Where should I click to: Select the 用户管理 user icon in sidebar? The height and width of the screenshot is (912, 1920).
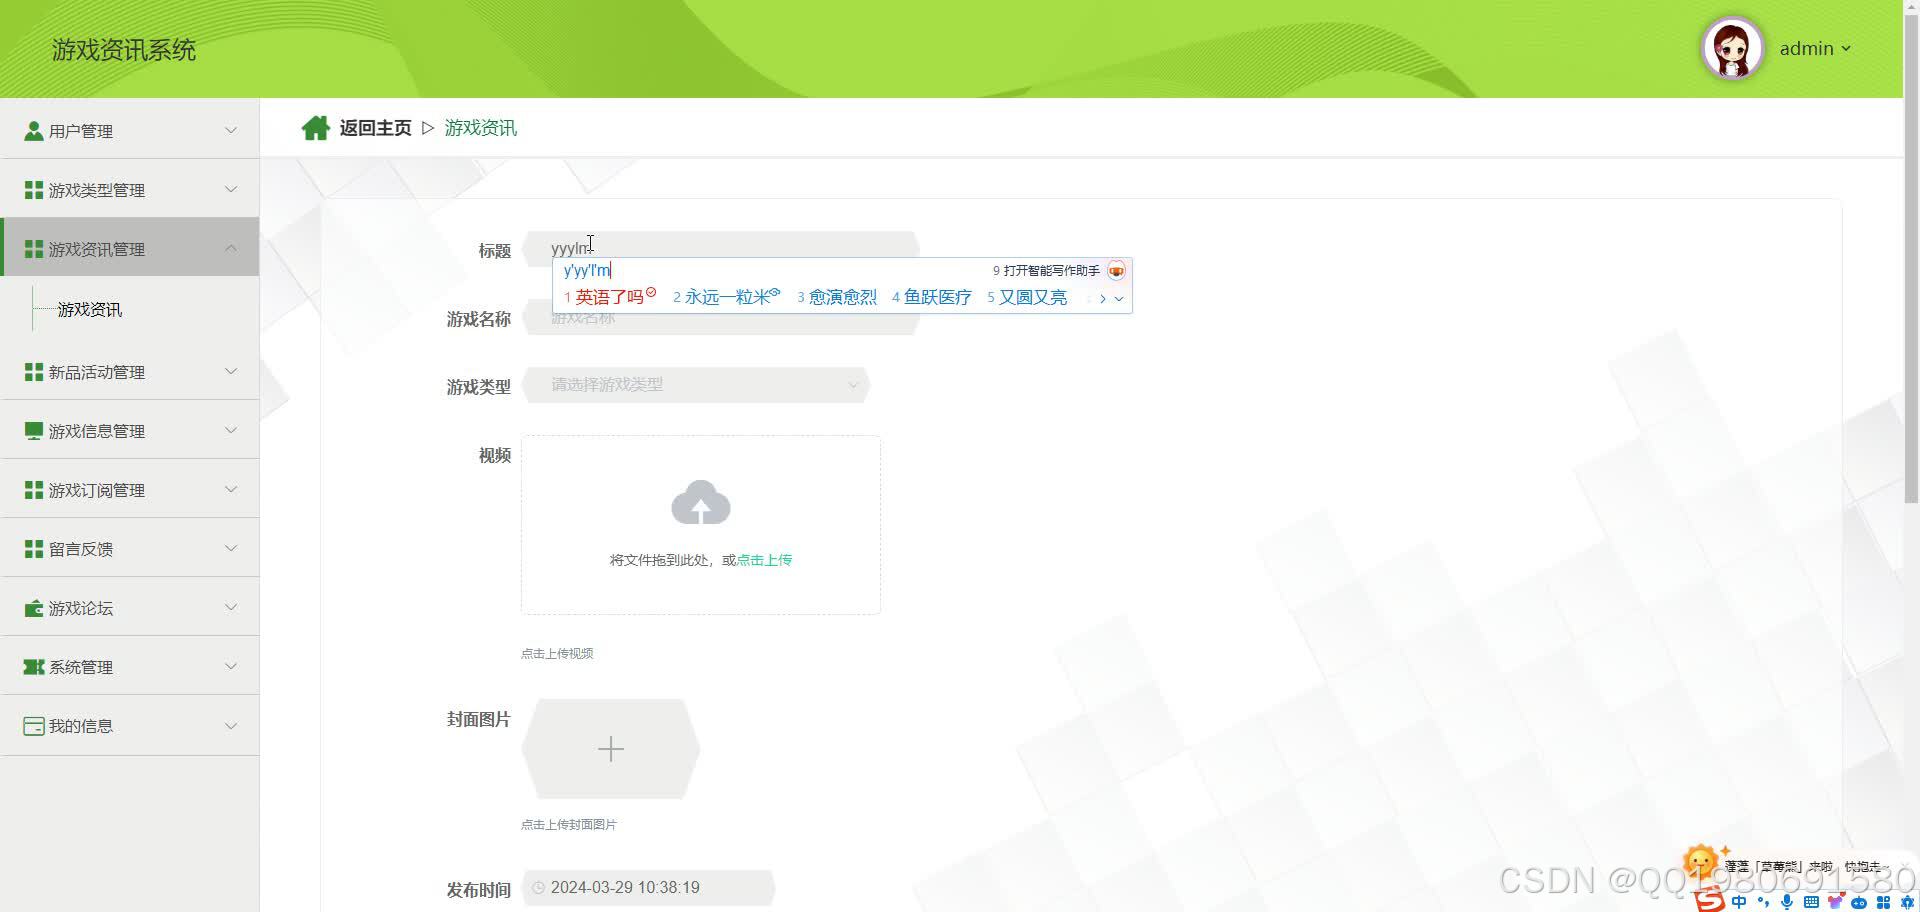[x=33, y=129]
